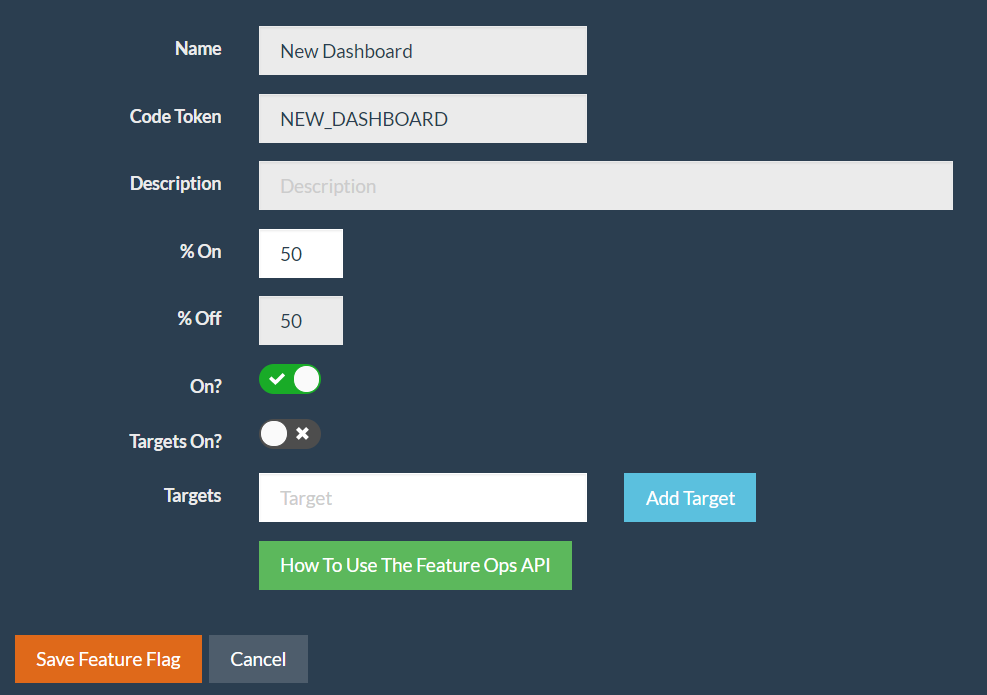Click the % On value field
Image resolution: width=987 pixels, height=695 pixels.
click(301, 253)
